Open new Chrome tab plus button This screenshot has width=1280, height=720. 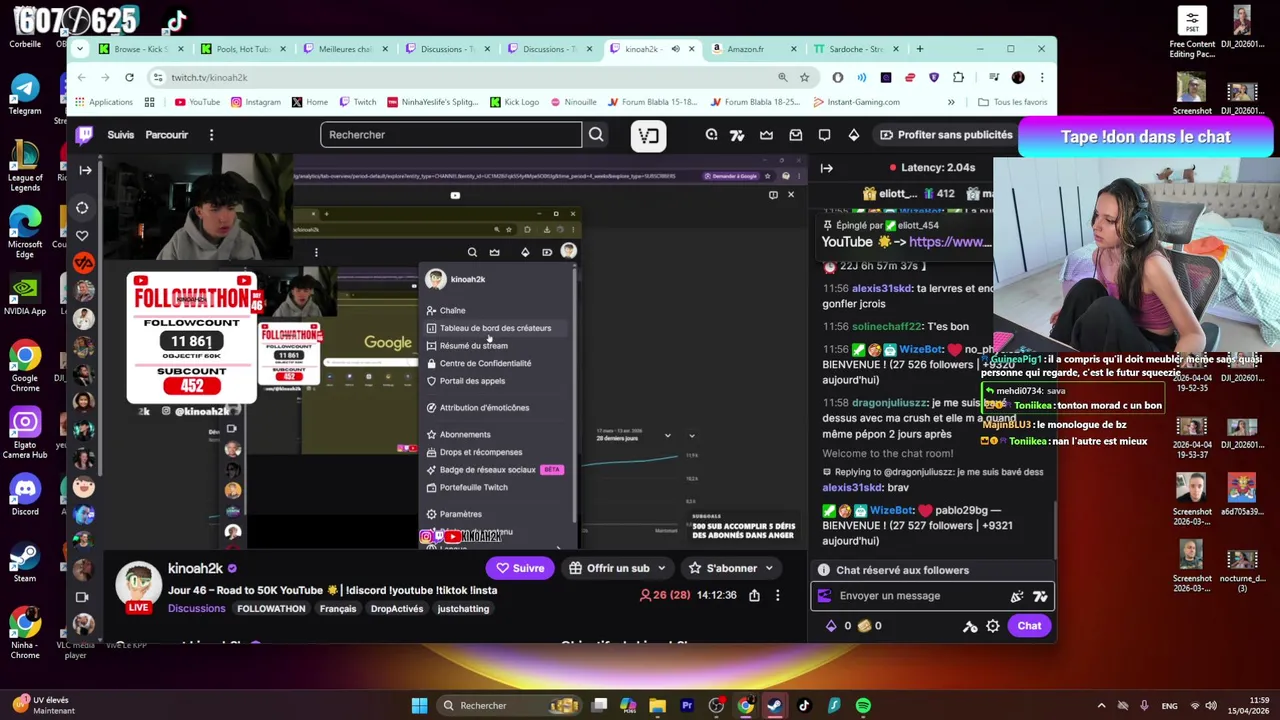[x=920, y=49]
